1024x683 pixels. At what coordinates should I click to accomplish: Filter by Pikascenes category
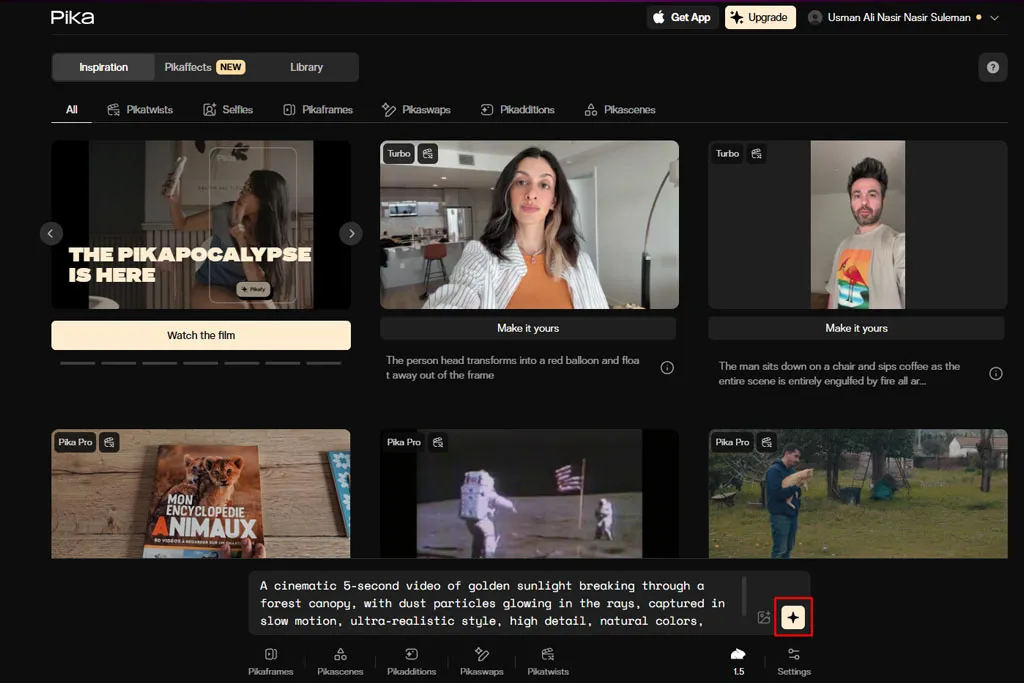tap(620, 110)
